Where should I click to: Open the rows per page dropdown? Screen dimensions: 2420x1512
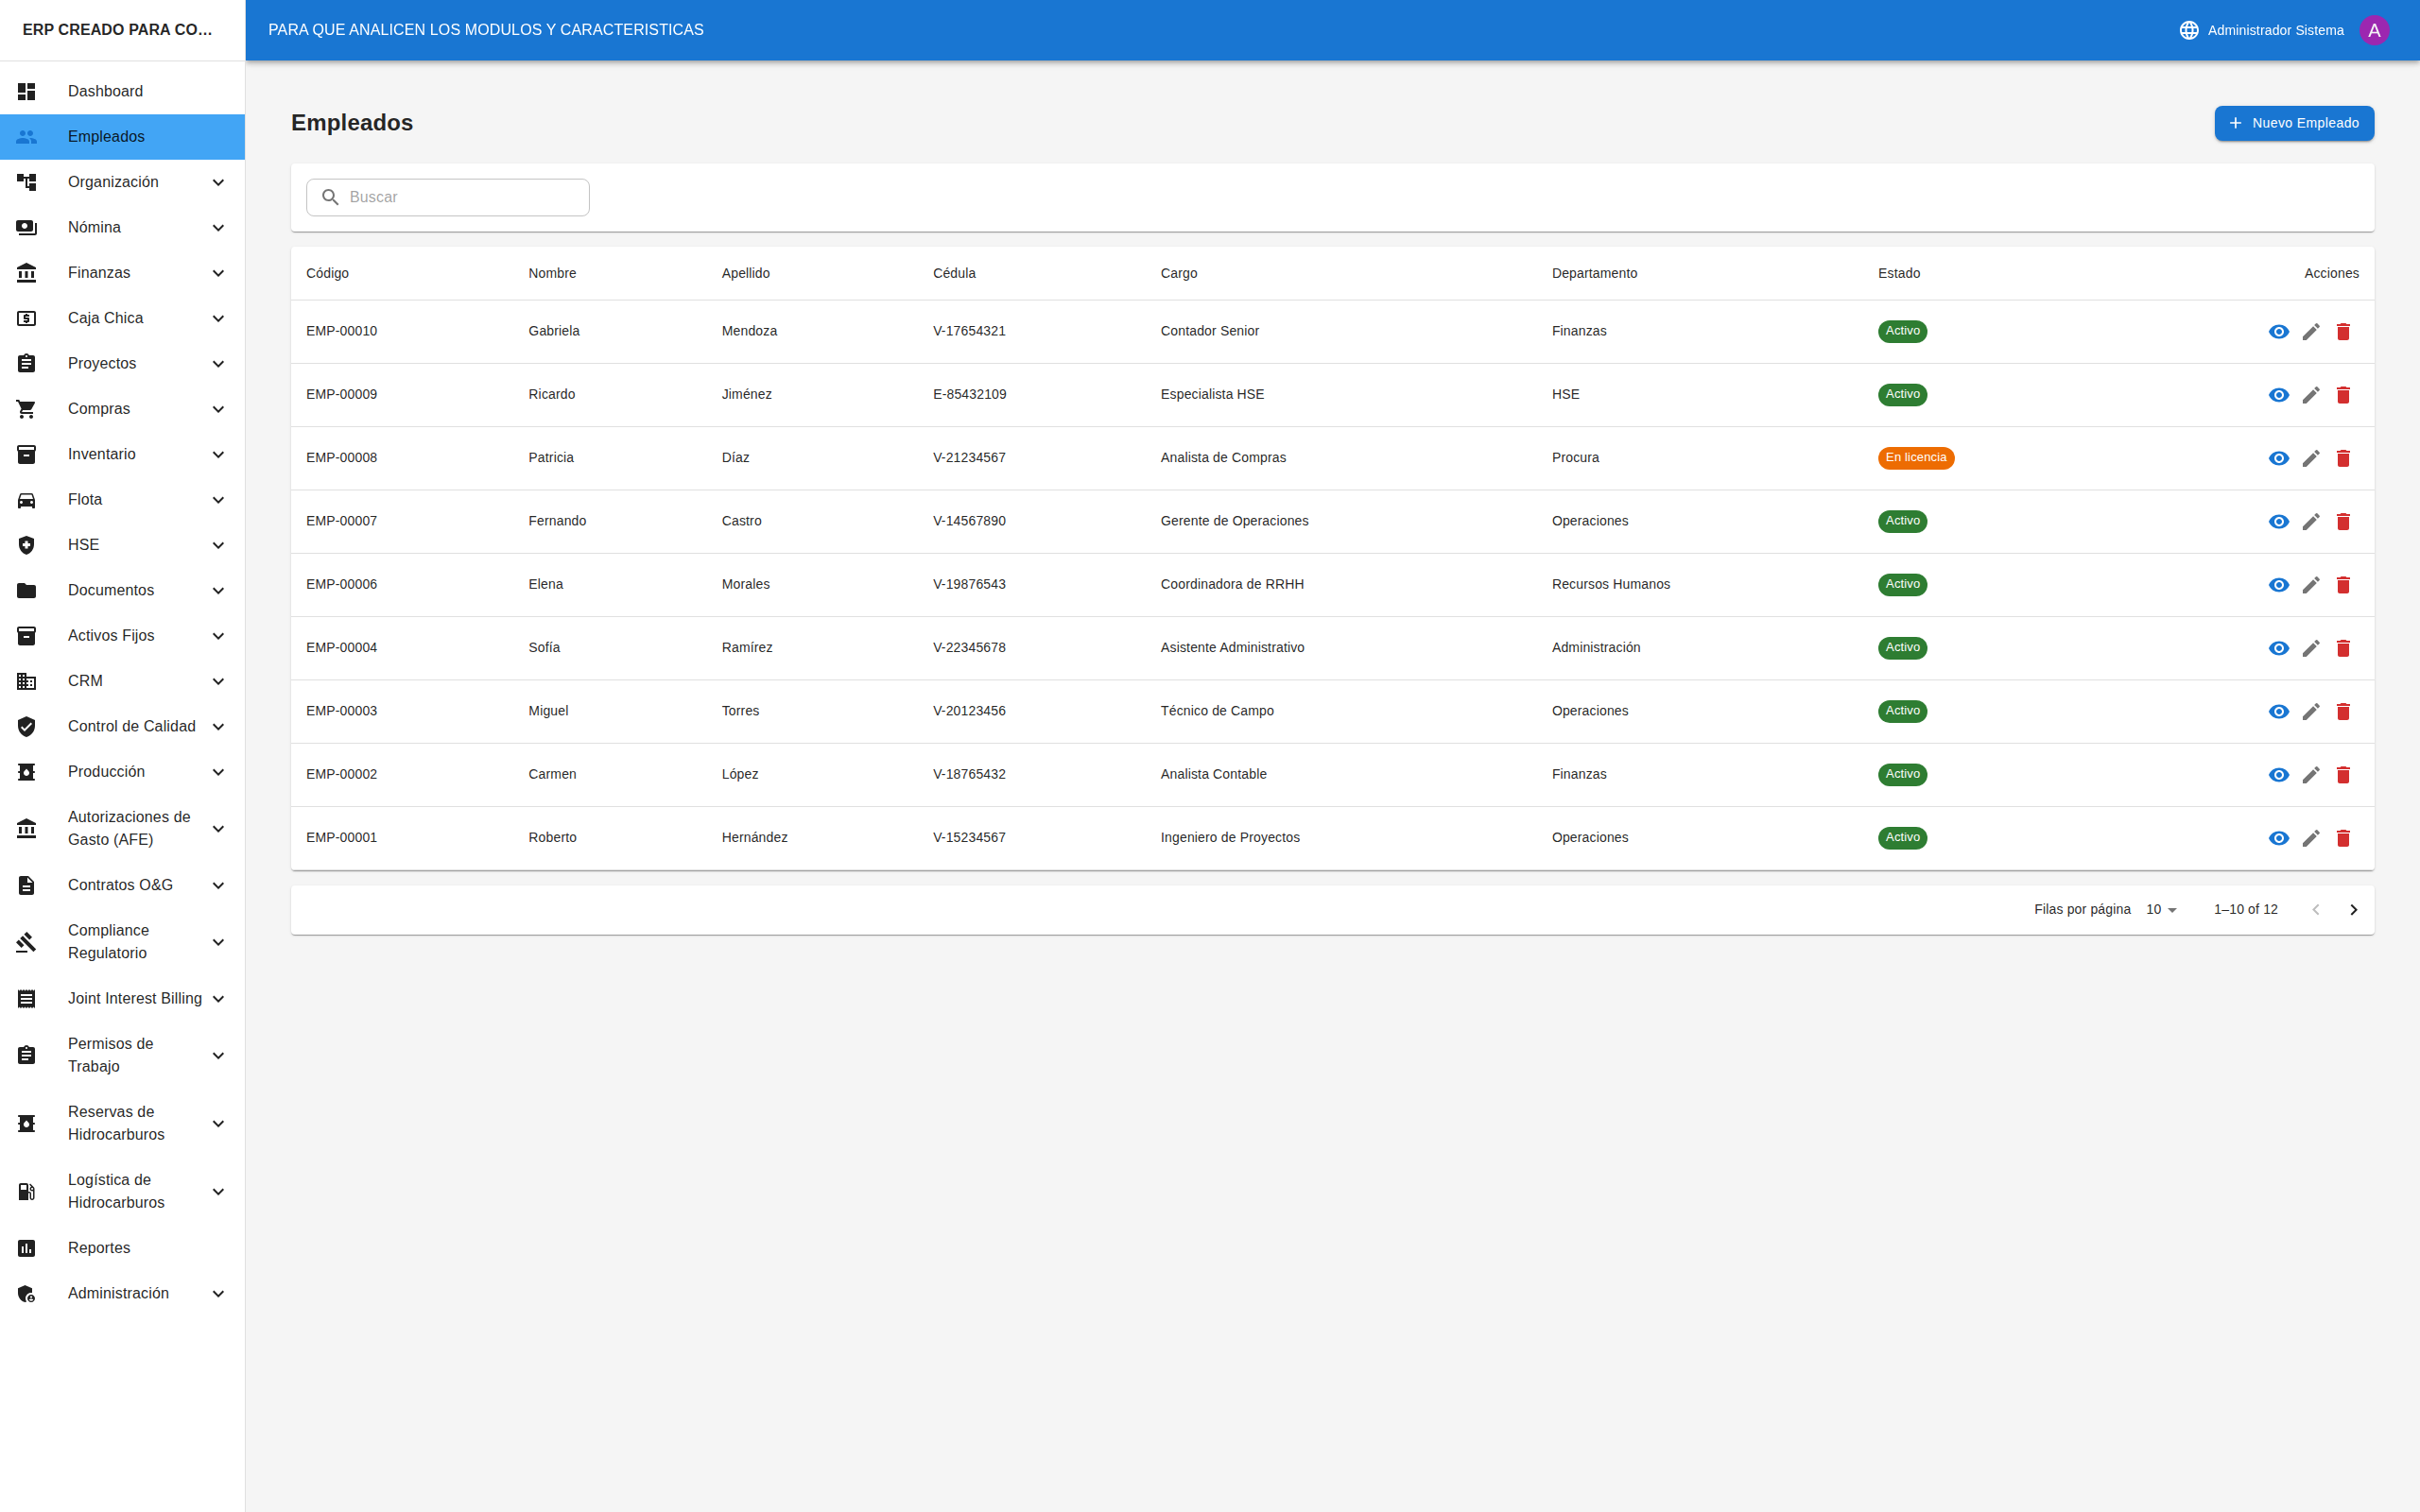coord(2161,910)
